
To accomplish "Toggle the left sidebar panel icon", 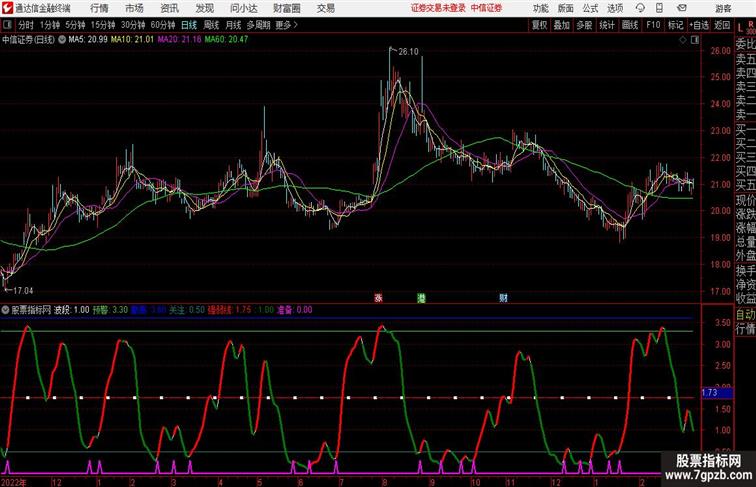I will (7, 25).
